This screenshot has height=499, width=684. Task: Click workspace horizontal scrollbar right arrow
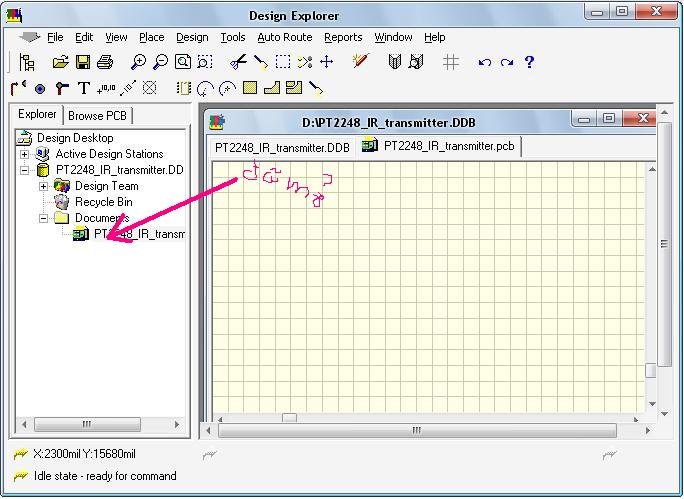[x=647, y=431]
